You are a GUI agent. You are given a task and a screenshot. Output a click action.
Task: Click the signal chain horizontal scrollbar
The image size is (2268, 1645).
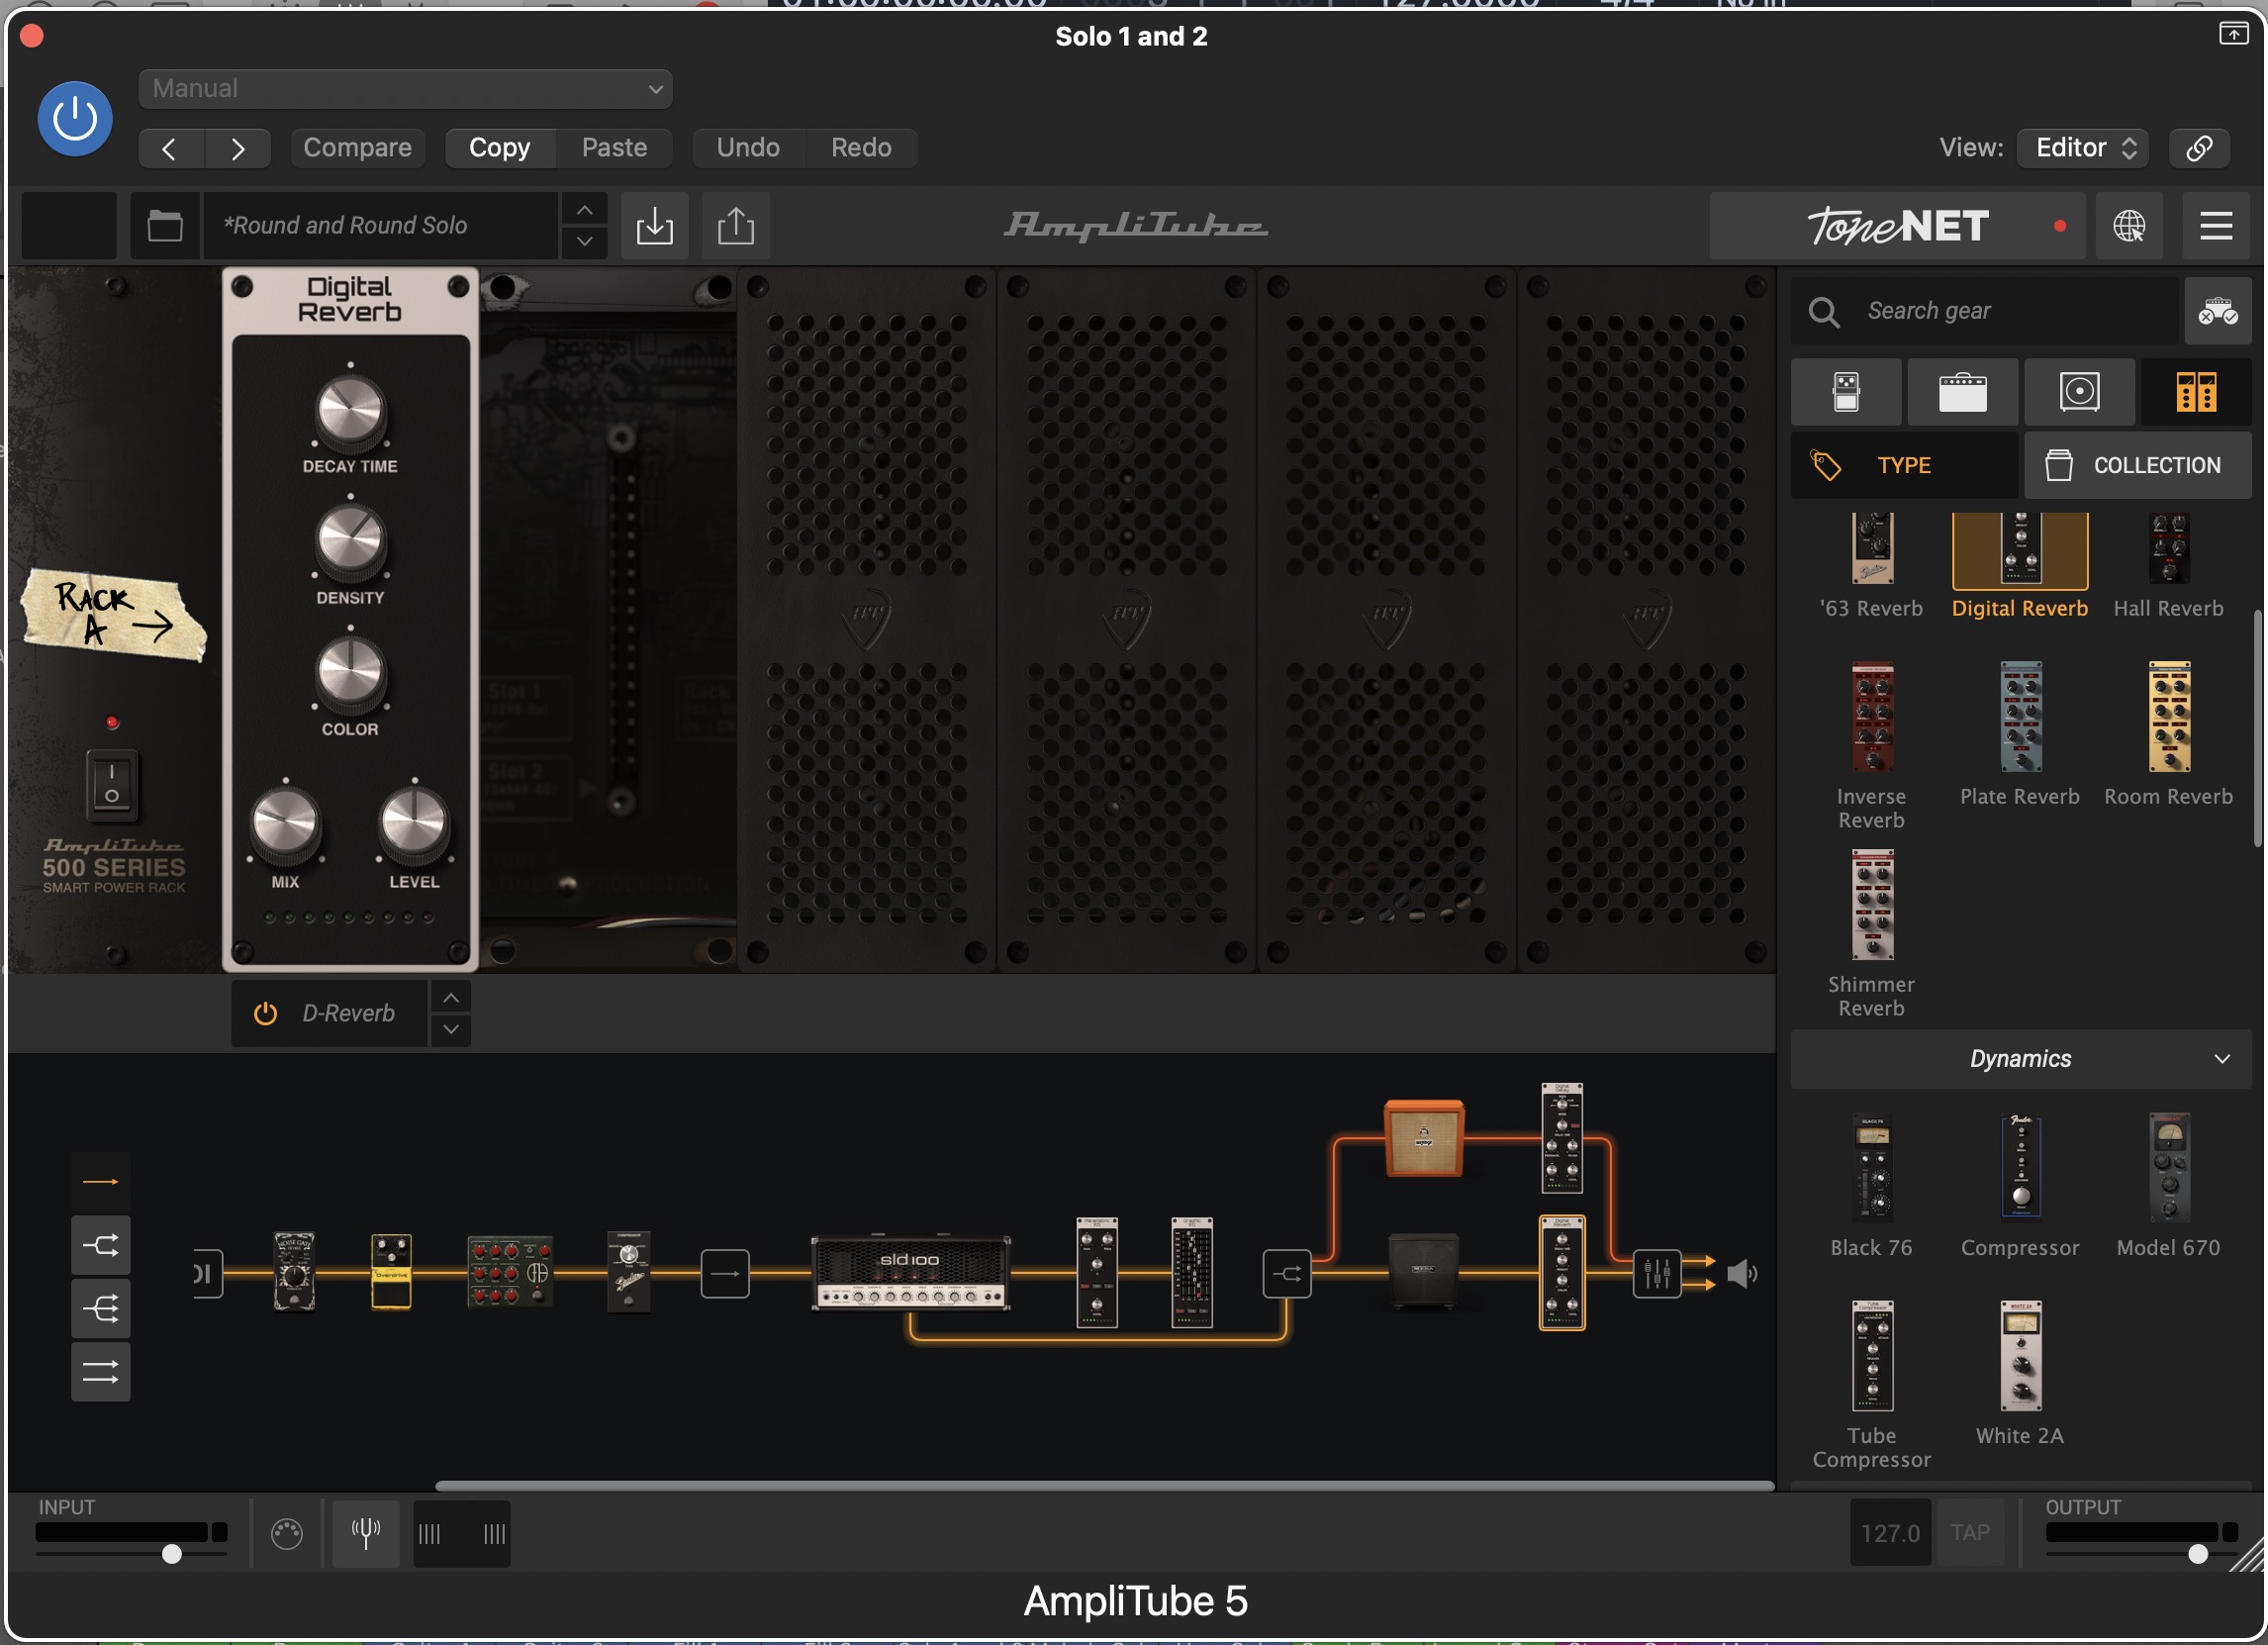point(1105,1486)
